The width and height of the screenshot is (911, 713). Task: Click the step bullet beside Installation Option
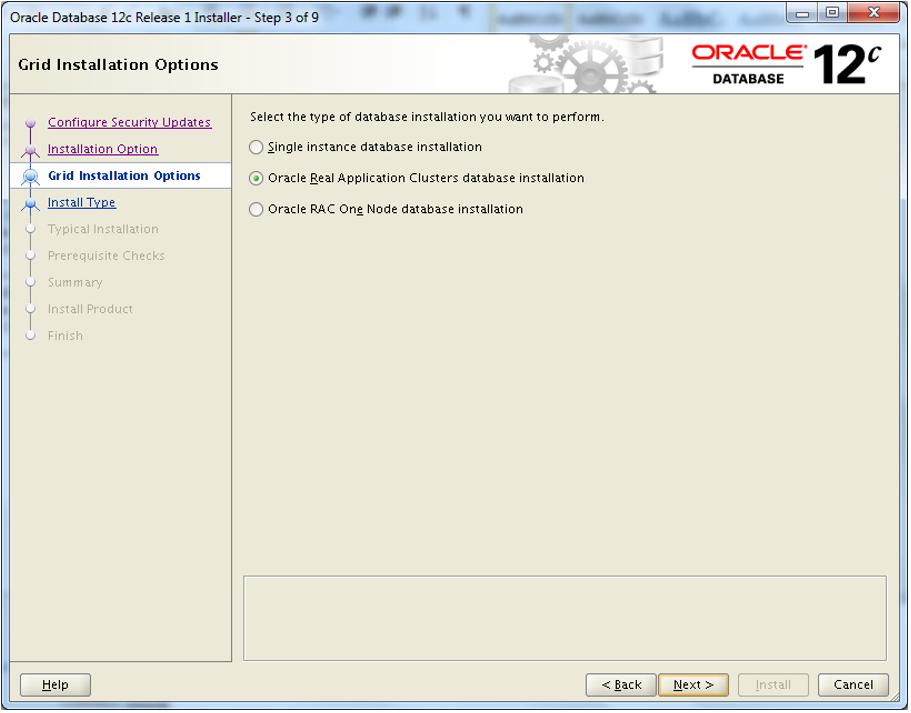(31, 150)
